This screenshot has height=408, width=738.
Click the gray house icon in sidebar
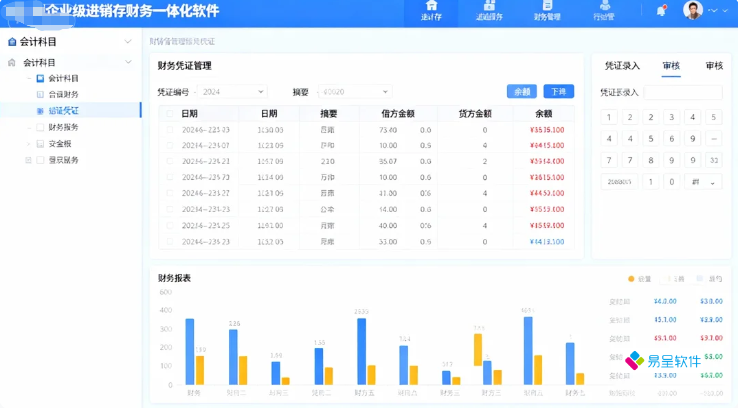[12, 62]
